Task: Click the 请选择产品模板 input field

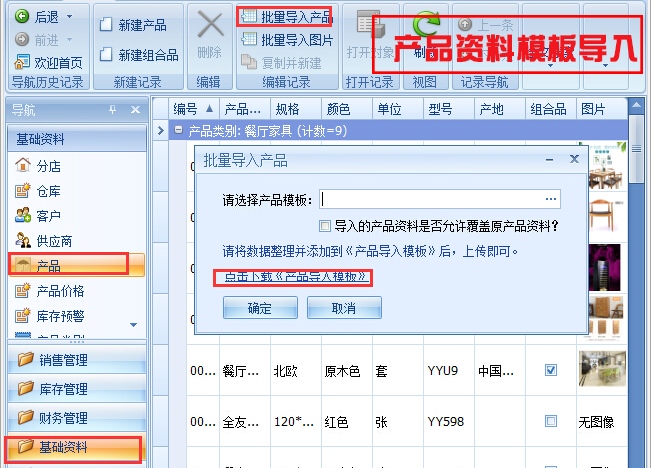Action: pos(432,199)
